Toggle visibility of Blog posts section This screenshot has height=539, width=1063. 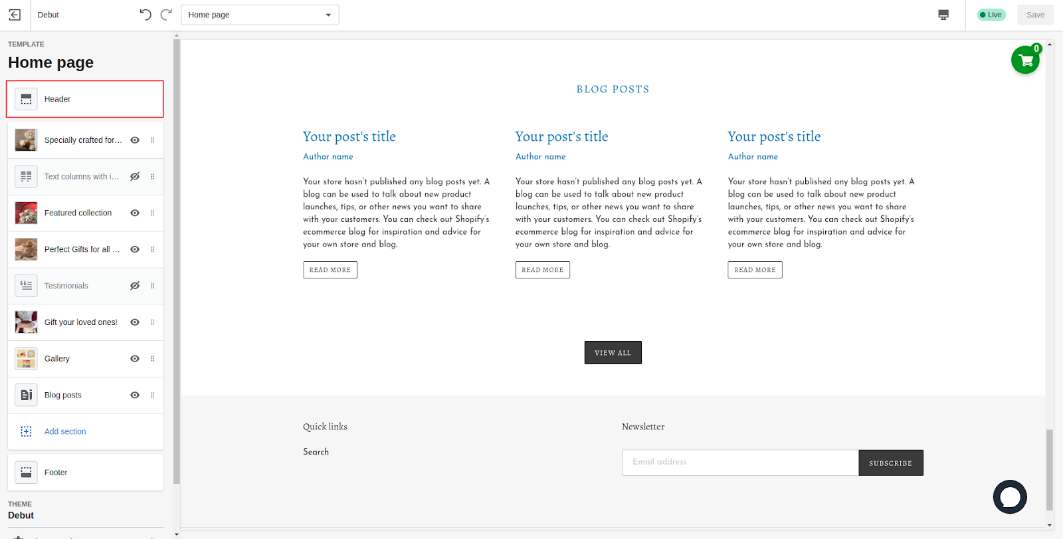tap(135, 395)
